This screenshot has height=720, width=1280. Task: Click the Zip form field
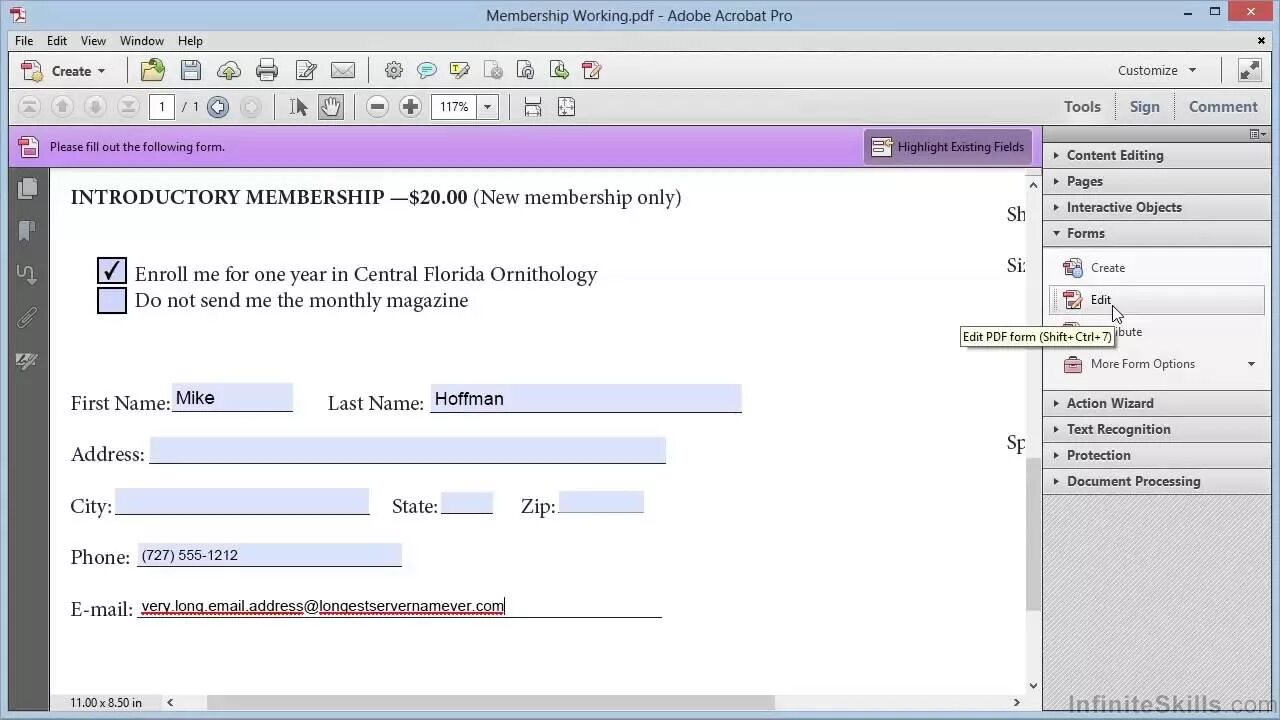pos(601,502)
